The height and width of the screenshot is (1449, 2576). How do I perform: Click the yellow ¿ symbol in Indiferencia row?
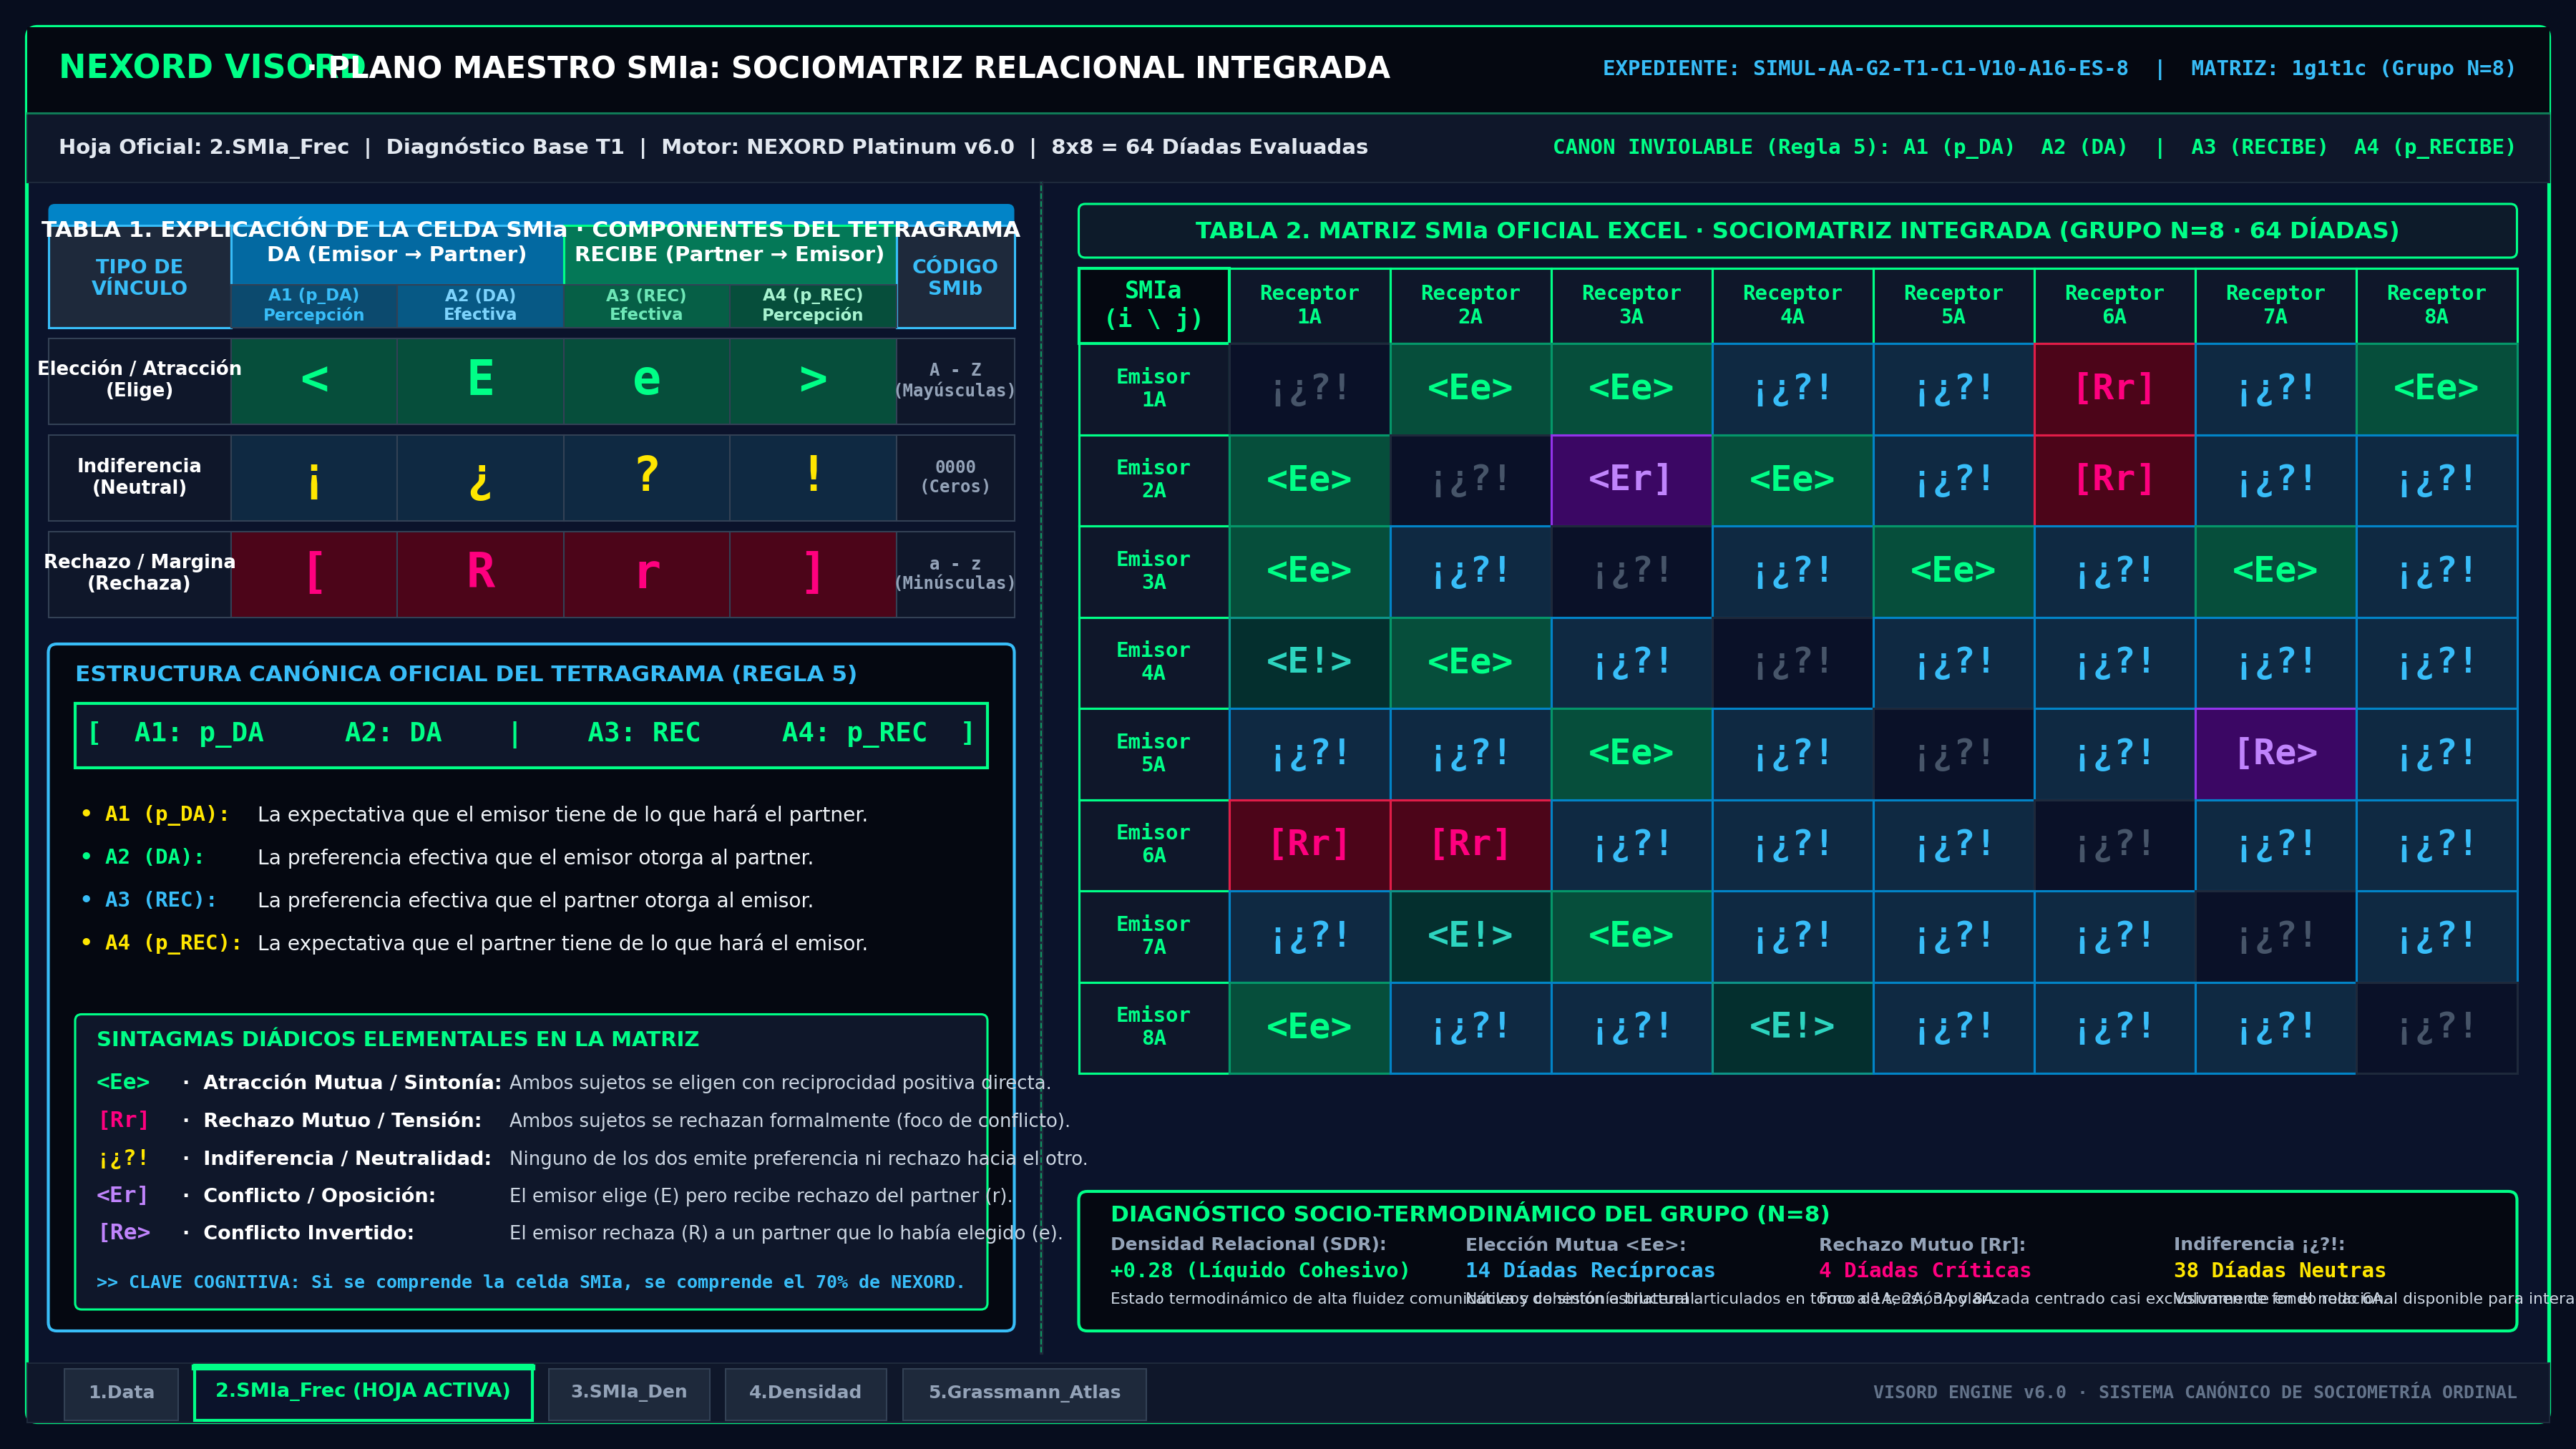(x=480, y=477)
